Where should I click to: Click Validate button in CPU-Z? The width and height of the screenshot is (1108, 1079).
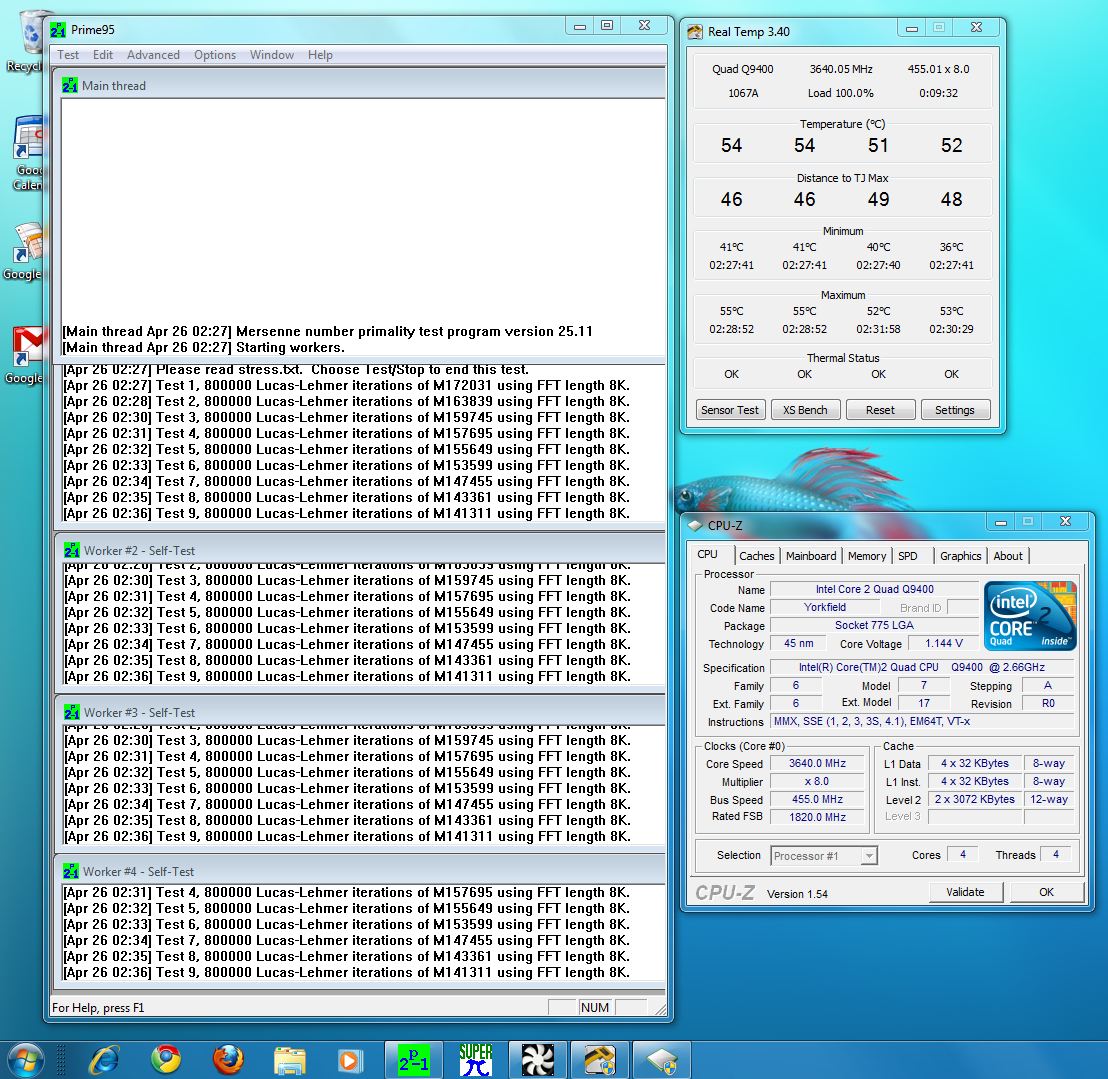coord(965,892)
